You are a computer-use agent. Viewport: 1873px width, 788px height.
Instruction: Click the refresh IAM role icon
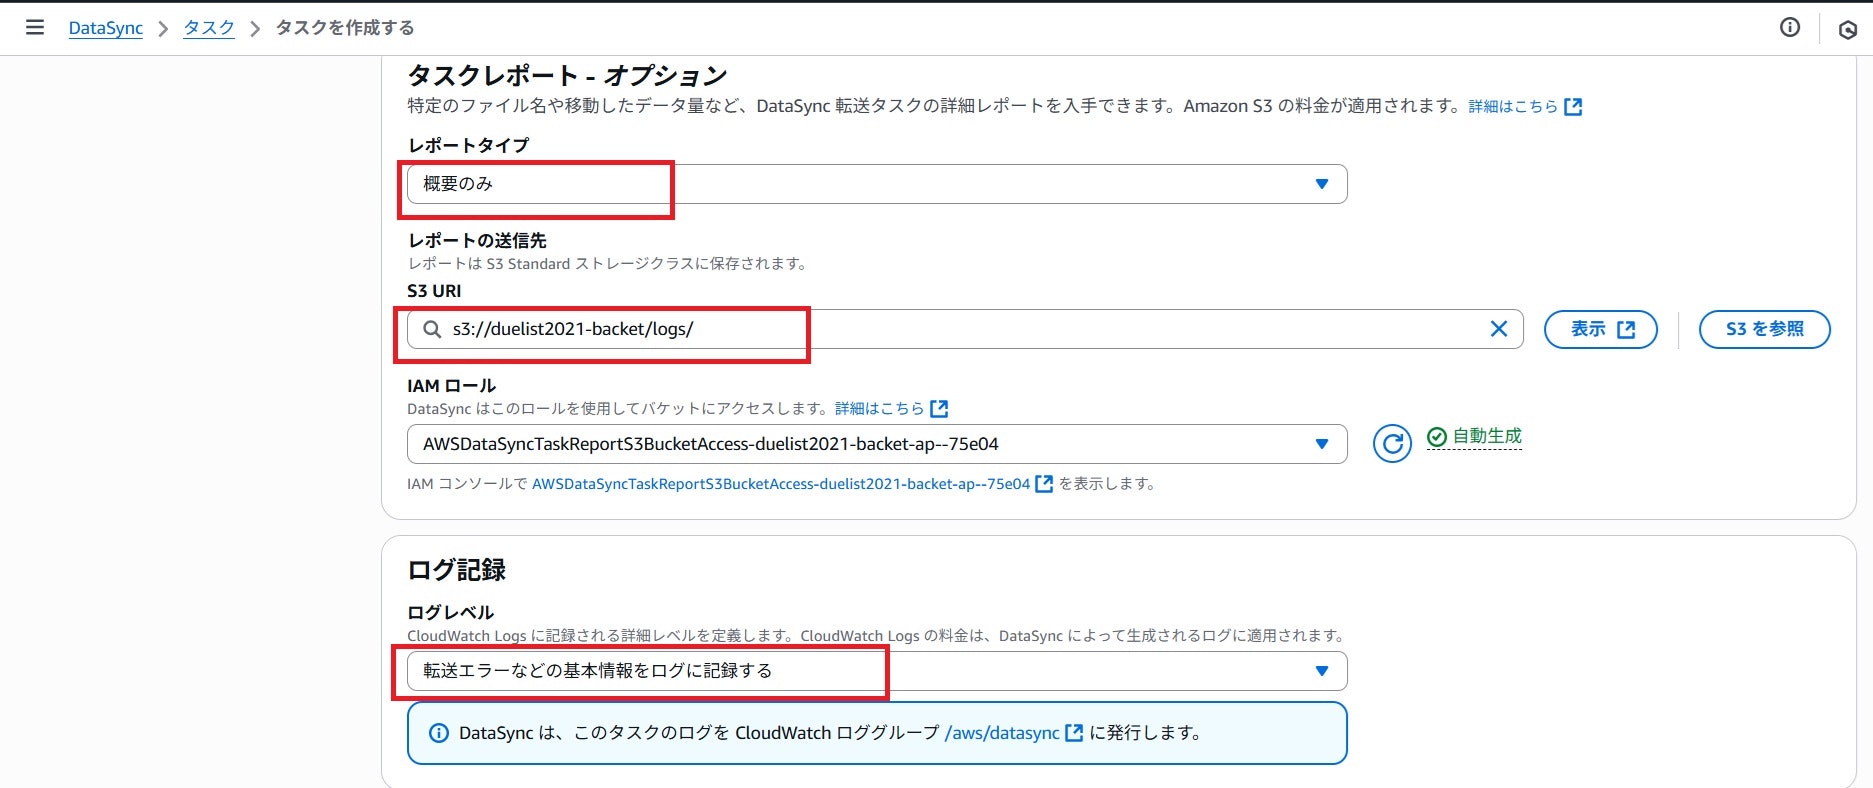point(1392,443)
